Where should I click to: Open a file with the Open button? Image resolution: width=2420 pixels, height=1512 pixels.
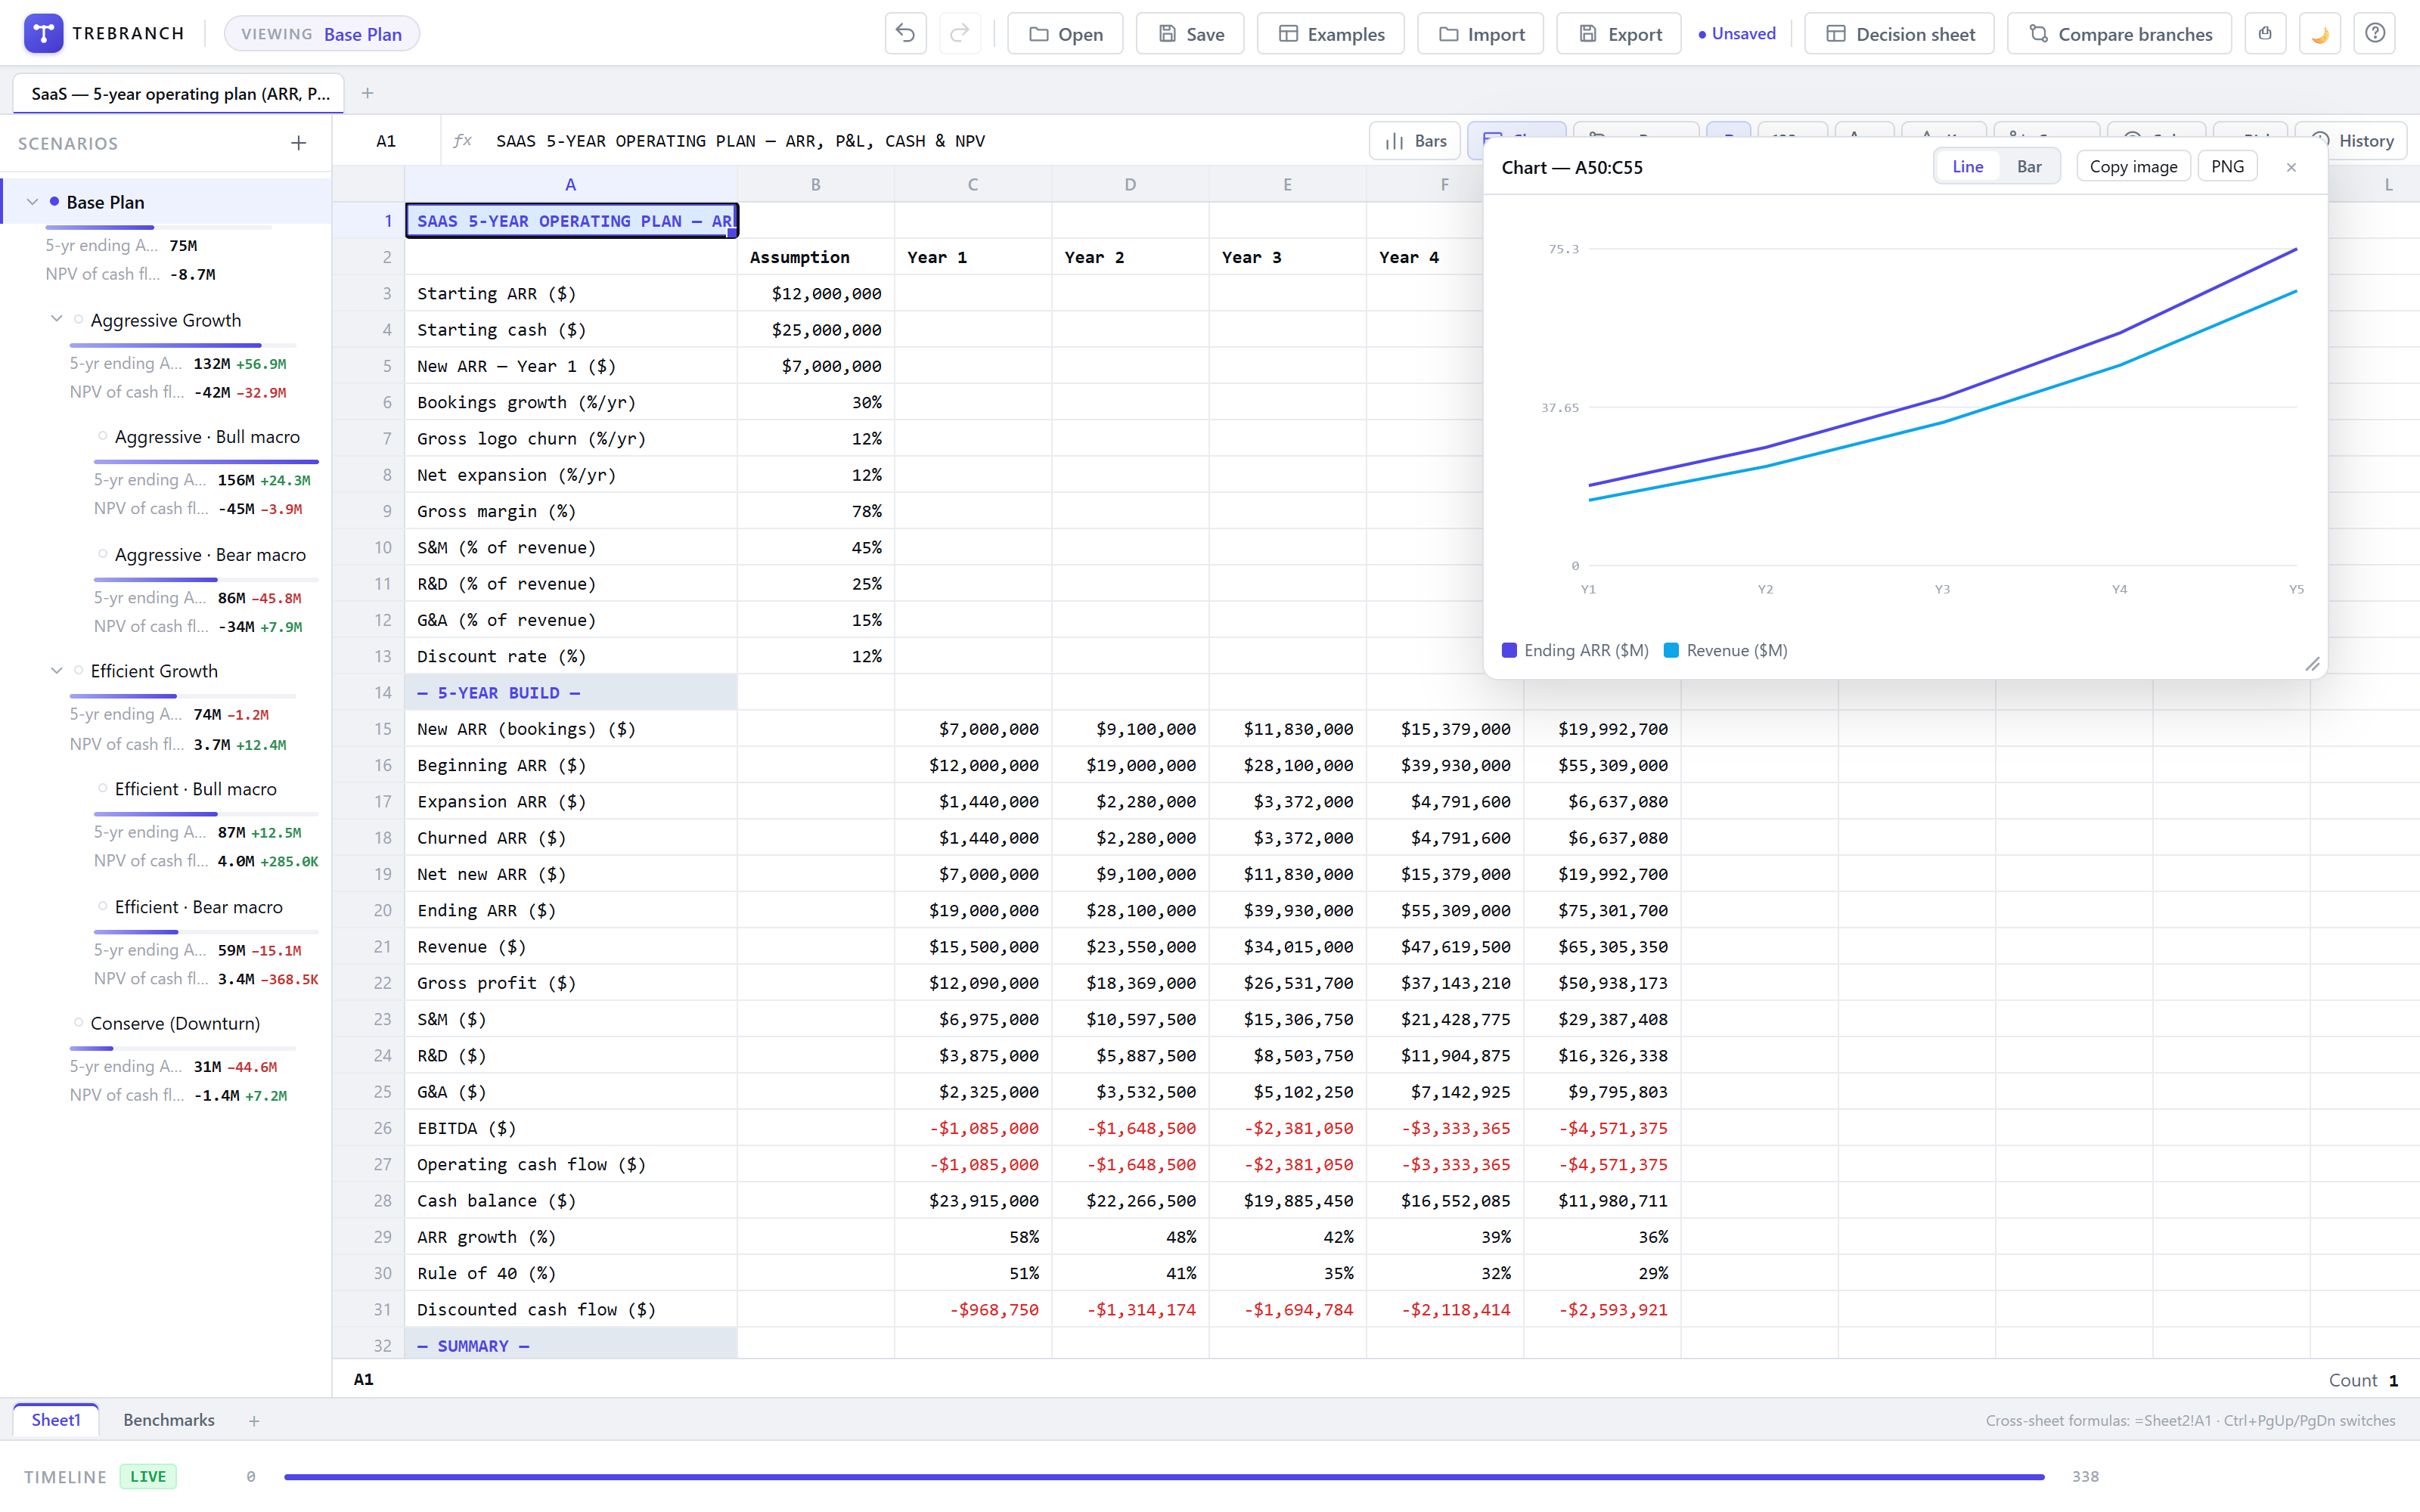point(1065,33)
